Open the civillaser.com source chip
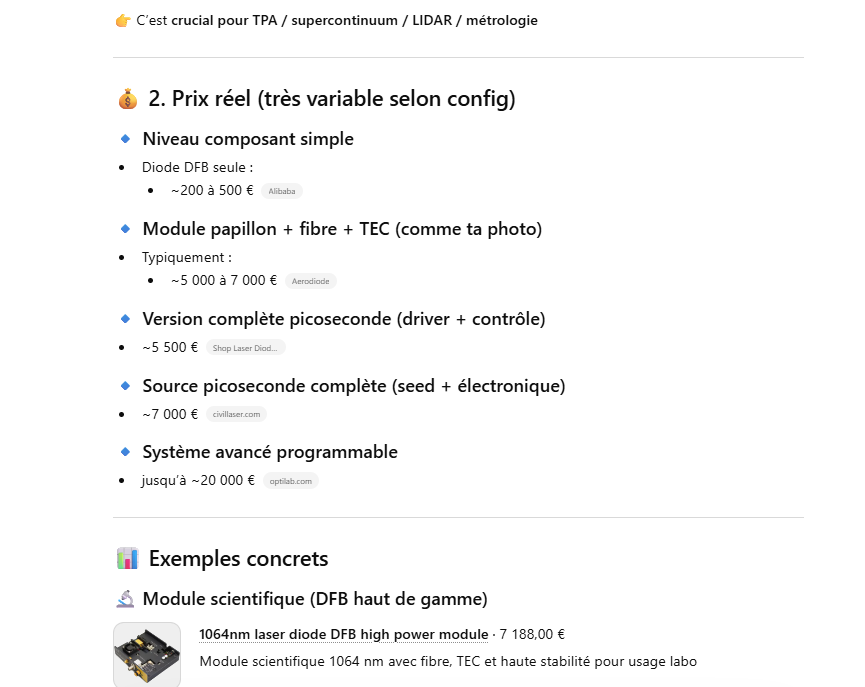865x687 pixels. click(236, 414)
